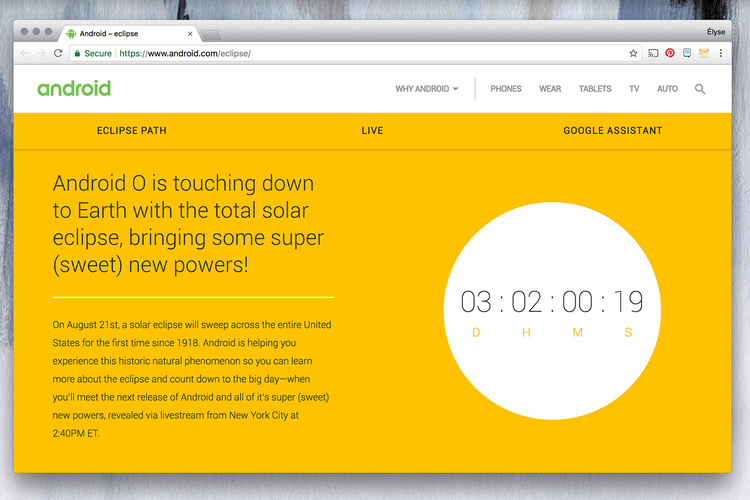Open the TV navigation link
Viewport: 750px width, 500px height.
pos(634,89)
